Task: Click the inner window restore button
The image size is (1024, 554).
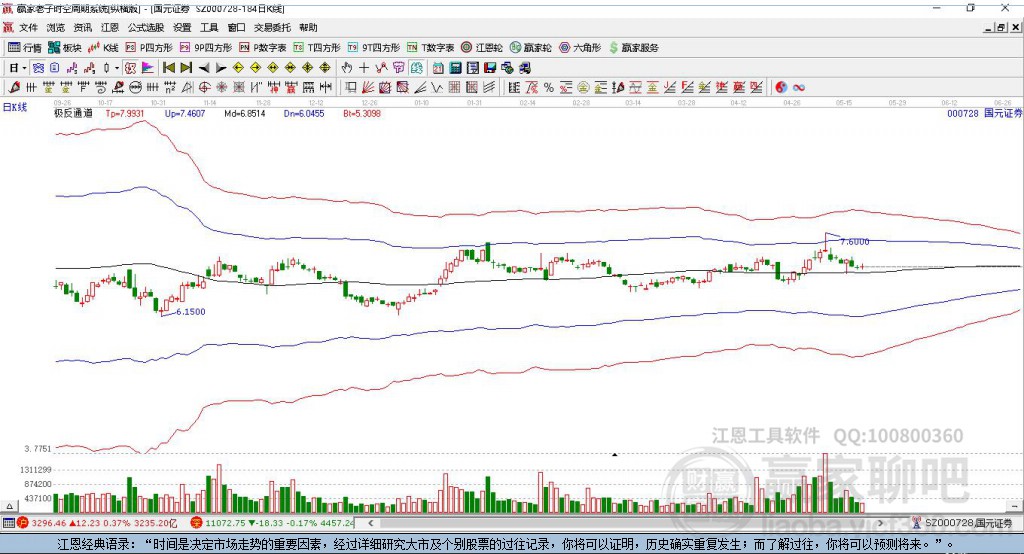Action: click(x=1001, y=27)
